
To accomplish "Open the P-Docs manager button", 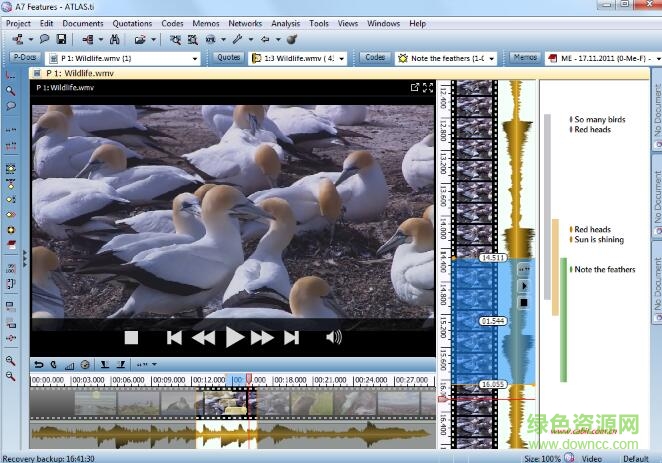I will (24, 58).
